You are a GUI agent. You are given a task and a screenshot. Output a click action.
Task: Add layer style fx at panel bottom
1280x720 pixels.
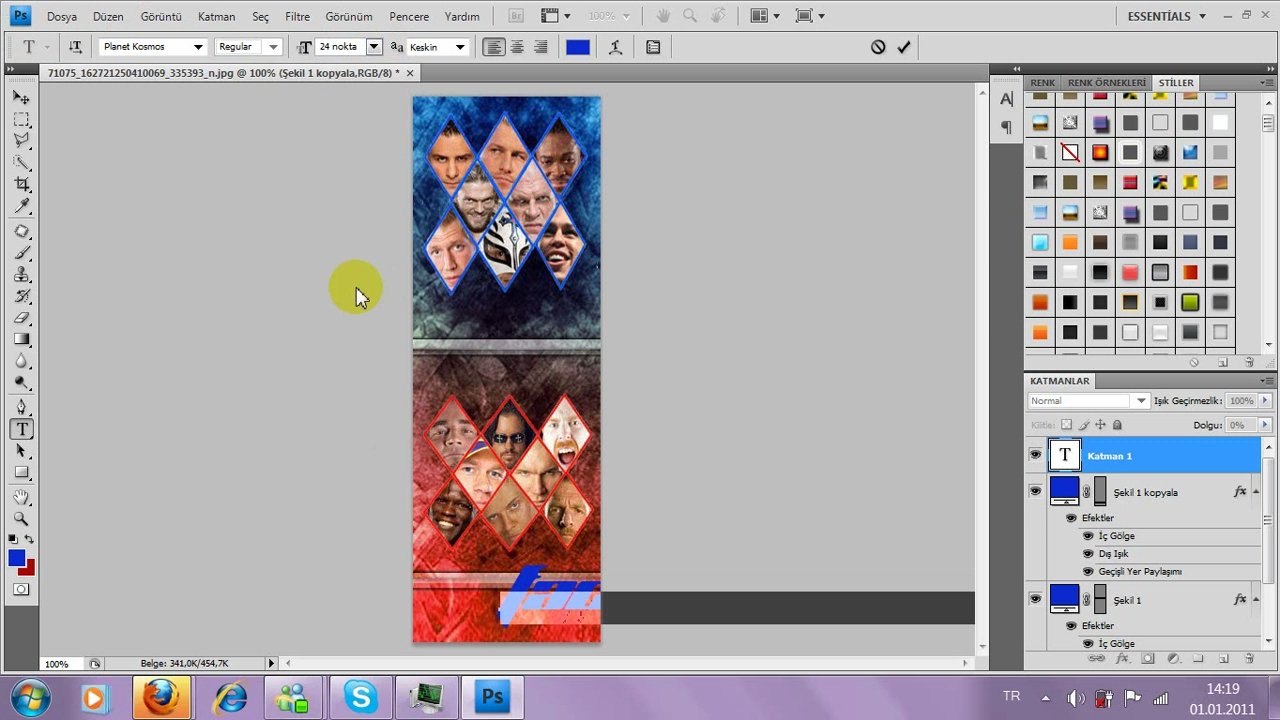coord(1122,659)
